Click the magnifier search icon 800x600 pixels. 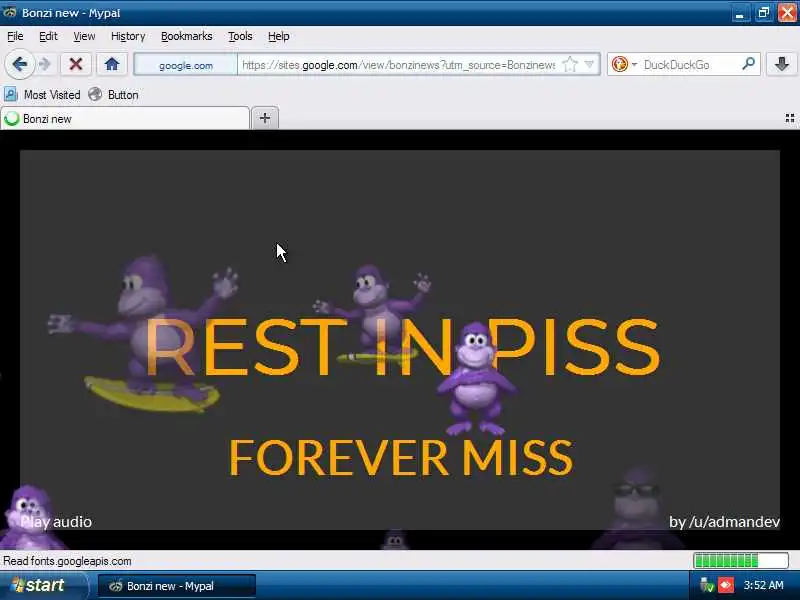pyautogui.click(x=748, y=64)
